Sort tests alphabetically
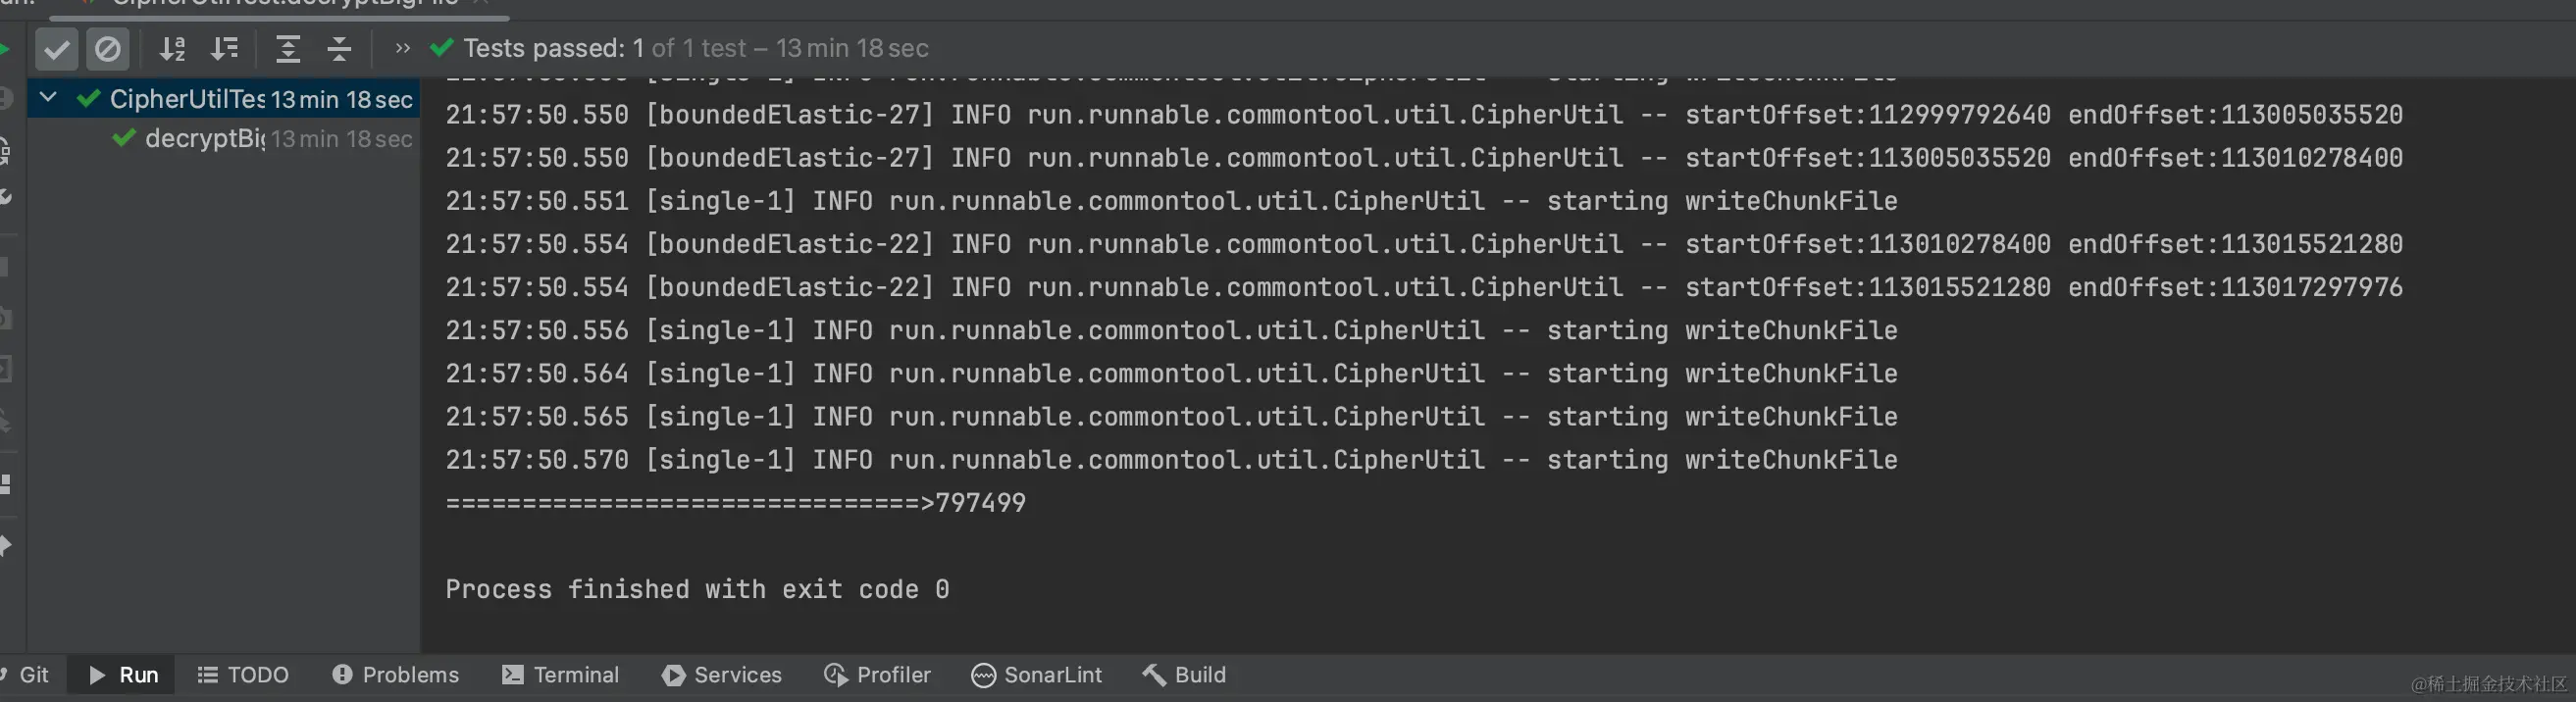2576x702 pixels. click(x=172, y=48)
